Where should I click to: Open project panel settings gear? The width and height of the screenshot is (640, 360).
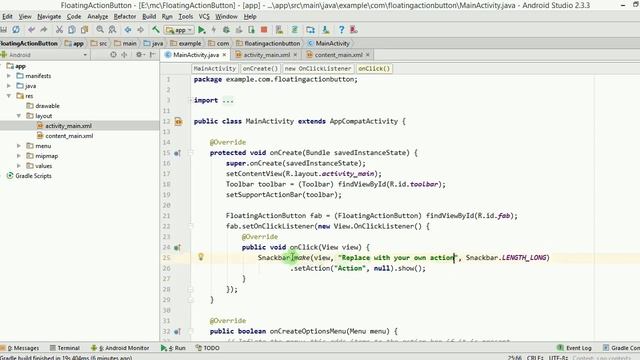click(x=139, y=55)
